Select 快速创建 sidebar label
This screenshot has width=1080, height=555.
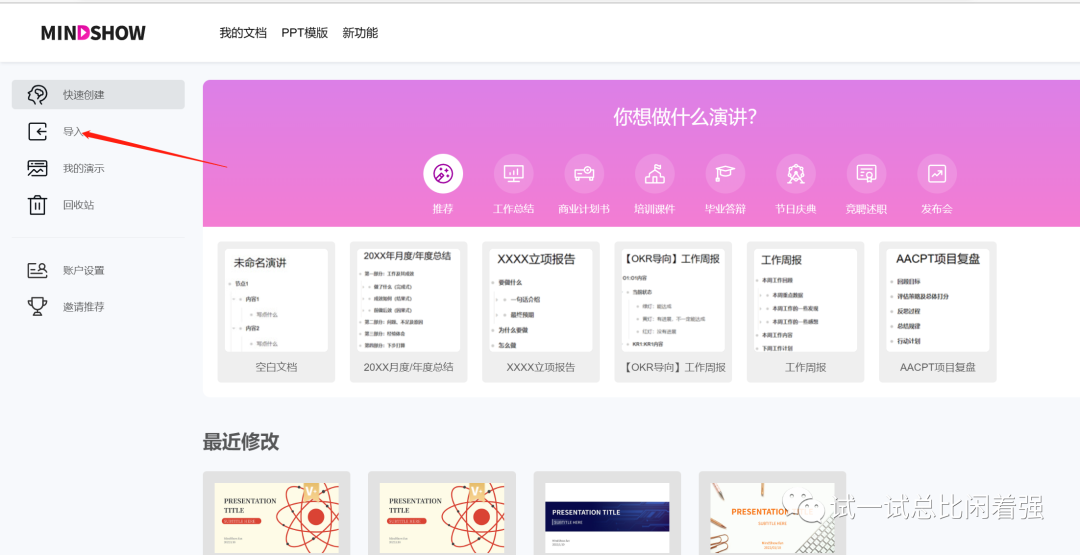(84, 95)
